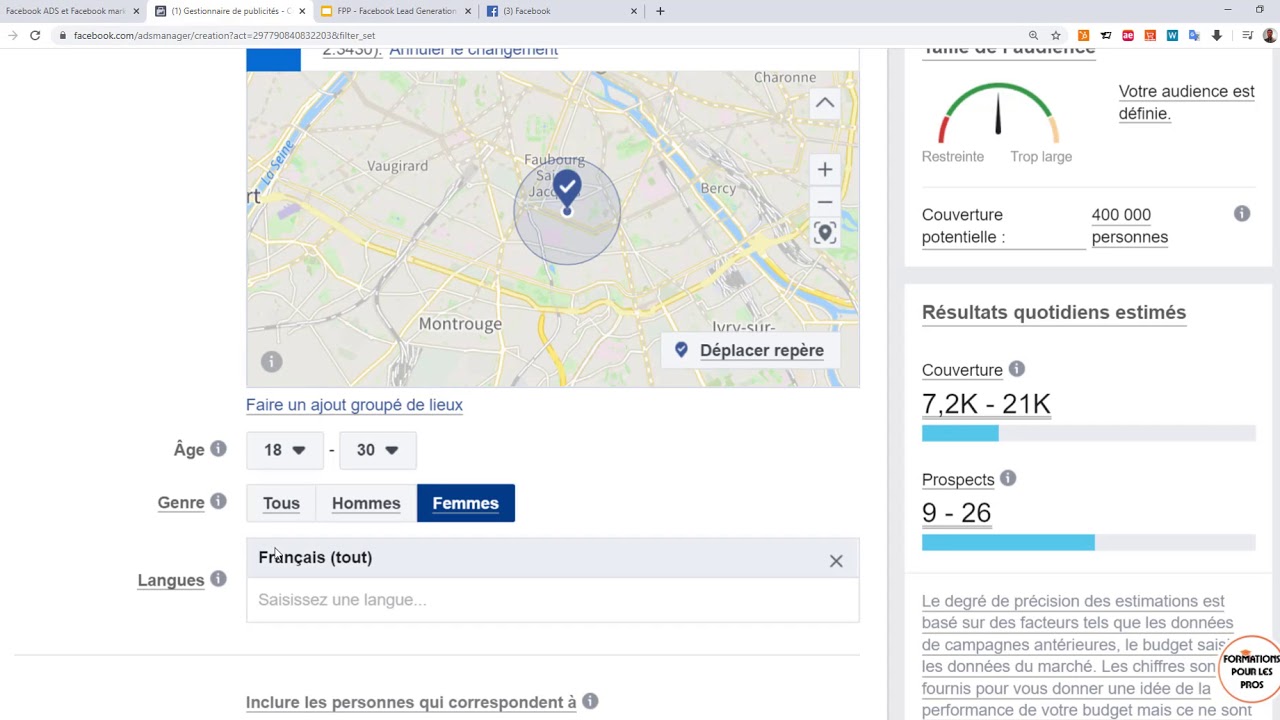
Task: Open the maximum age 30 dropdown
Action: [x=377, y=450]
